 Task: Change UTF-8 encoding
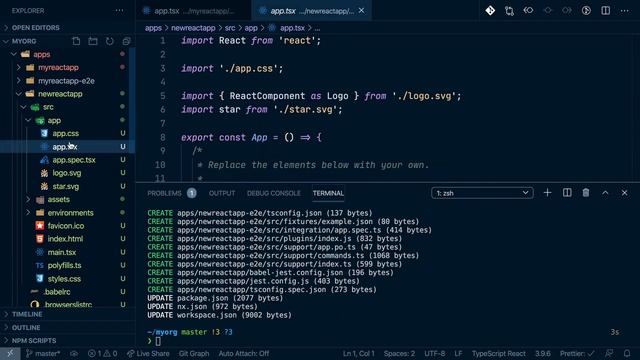tap(435, 353)
